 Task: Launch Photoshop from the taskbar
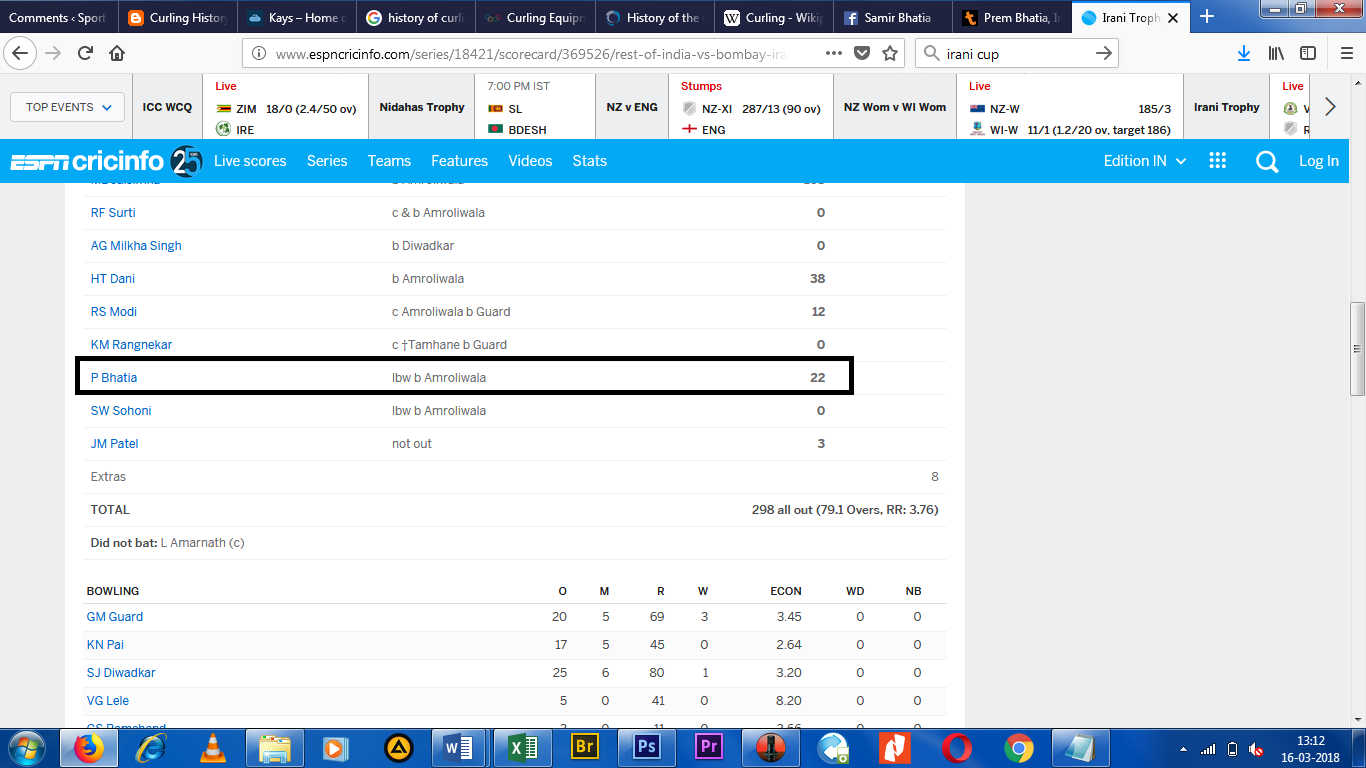point(647,747)
